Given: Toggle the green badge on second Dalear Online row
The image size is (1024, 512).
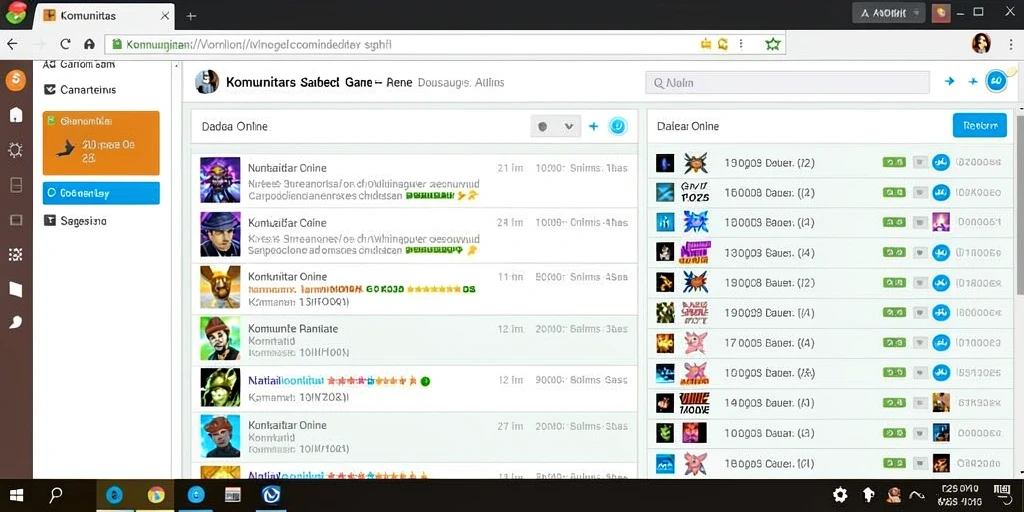Looking at the screenshot, I should coord(893,193).
